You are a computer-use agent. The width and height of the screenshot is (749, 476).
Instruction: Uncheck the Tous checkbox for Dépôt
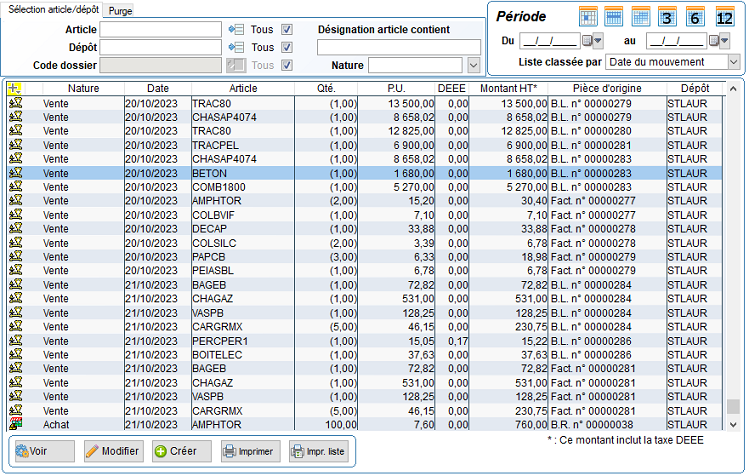click(287, 47)
